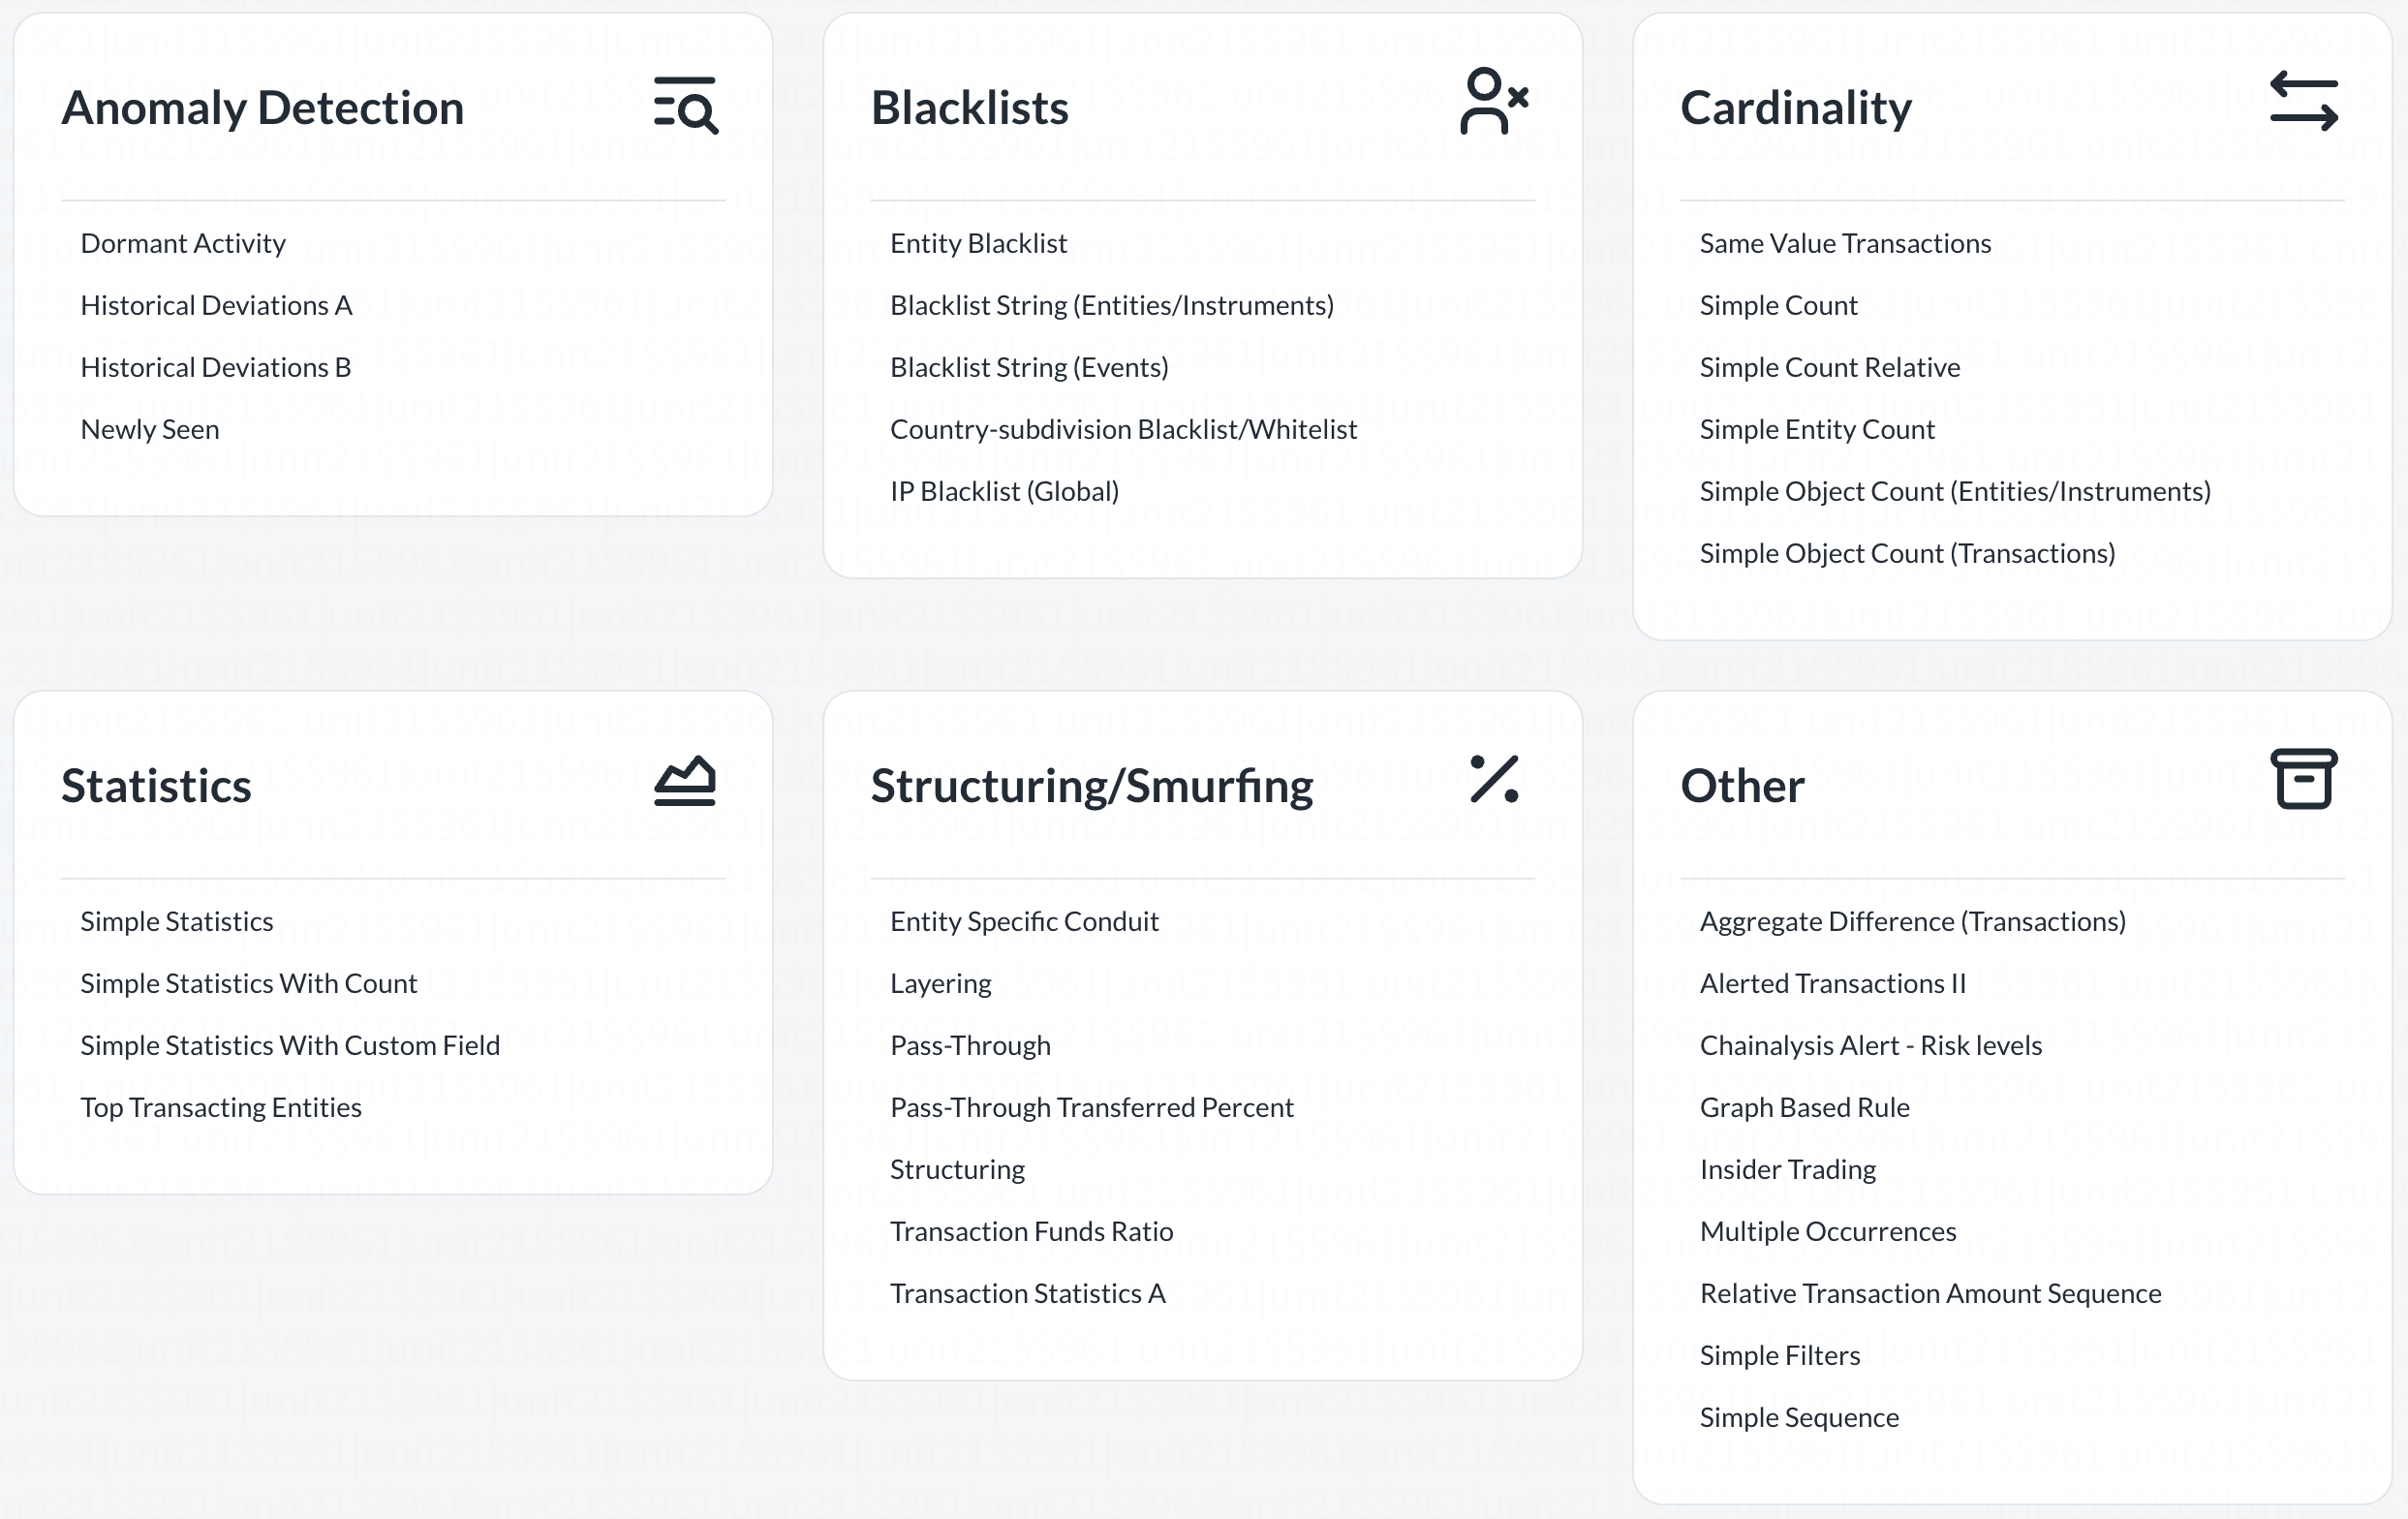Click the Anomaly Detection search-list icon
This screenshot has height=1519, width=2408.
click(686, 104)
